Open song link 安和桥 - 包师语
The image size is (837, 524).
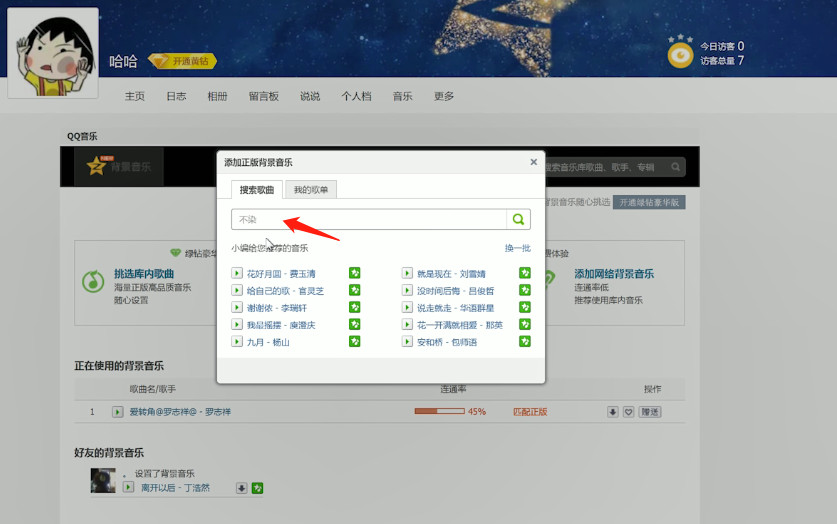point(447,342)
